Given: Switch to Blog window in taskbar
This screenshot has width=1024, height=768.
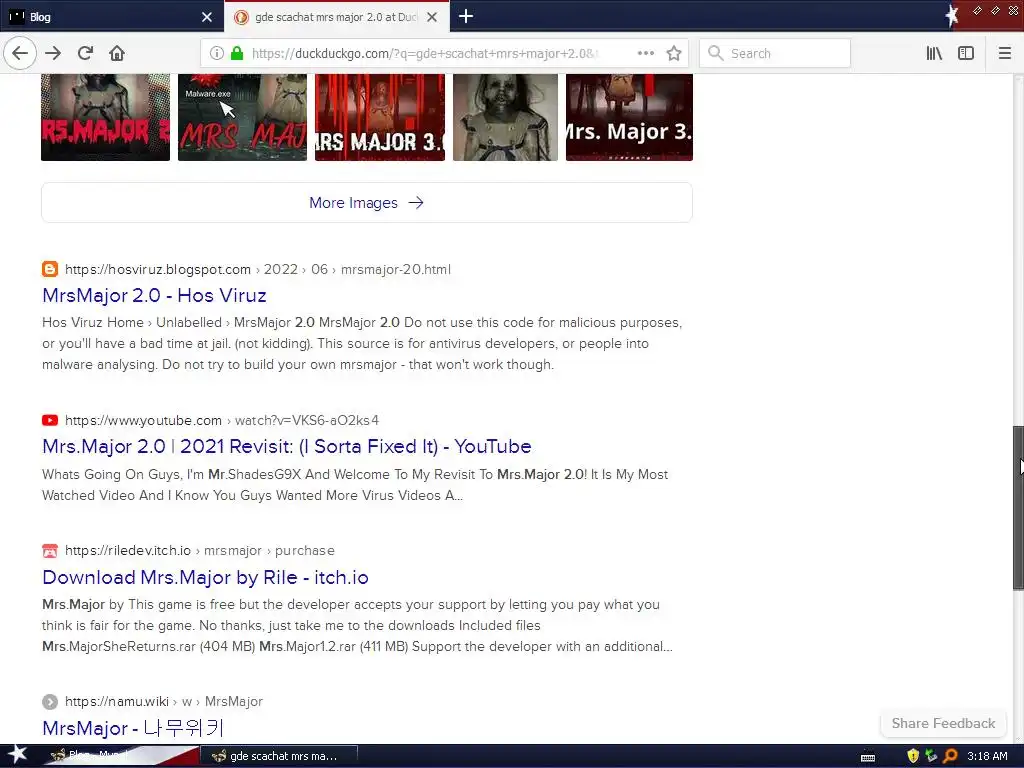Looking at the screenshot, I should (121, 756).
